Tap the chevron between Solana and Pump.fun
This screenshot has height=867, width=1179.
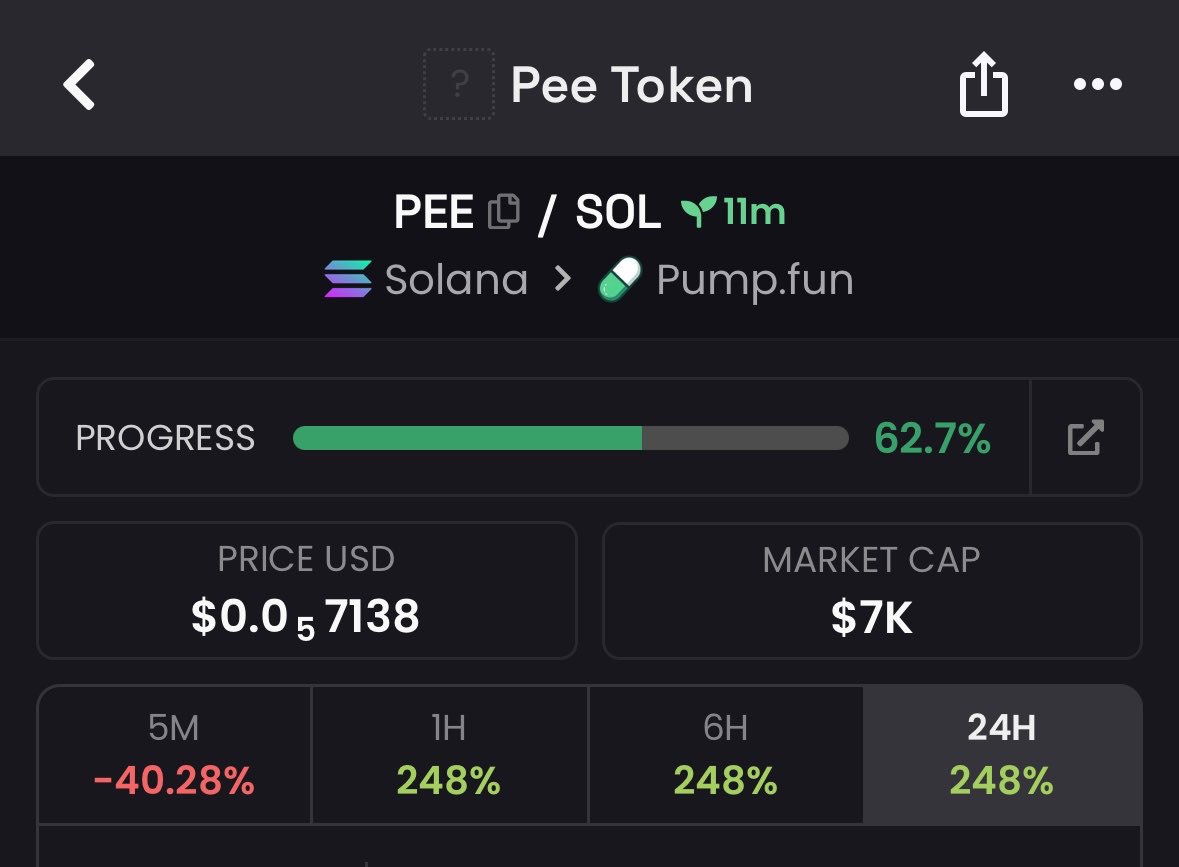pos(562,279)
